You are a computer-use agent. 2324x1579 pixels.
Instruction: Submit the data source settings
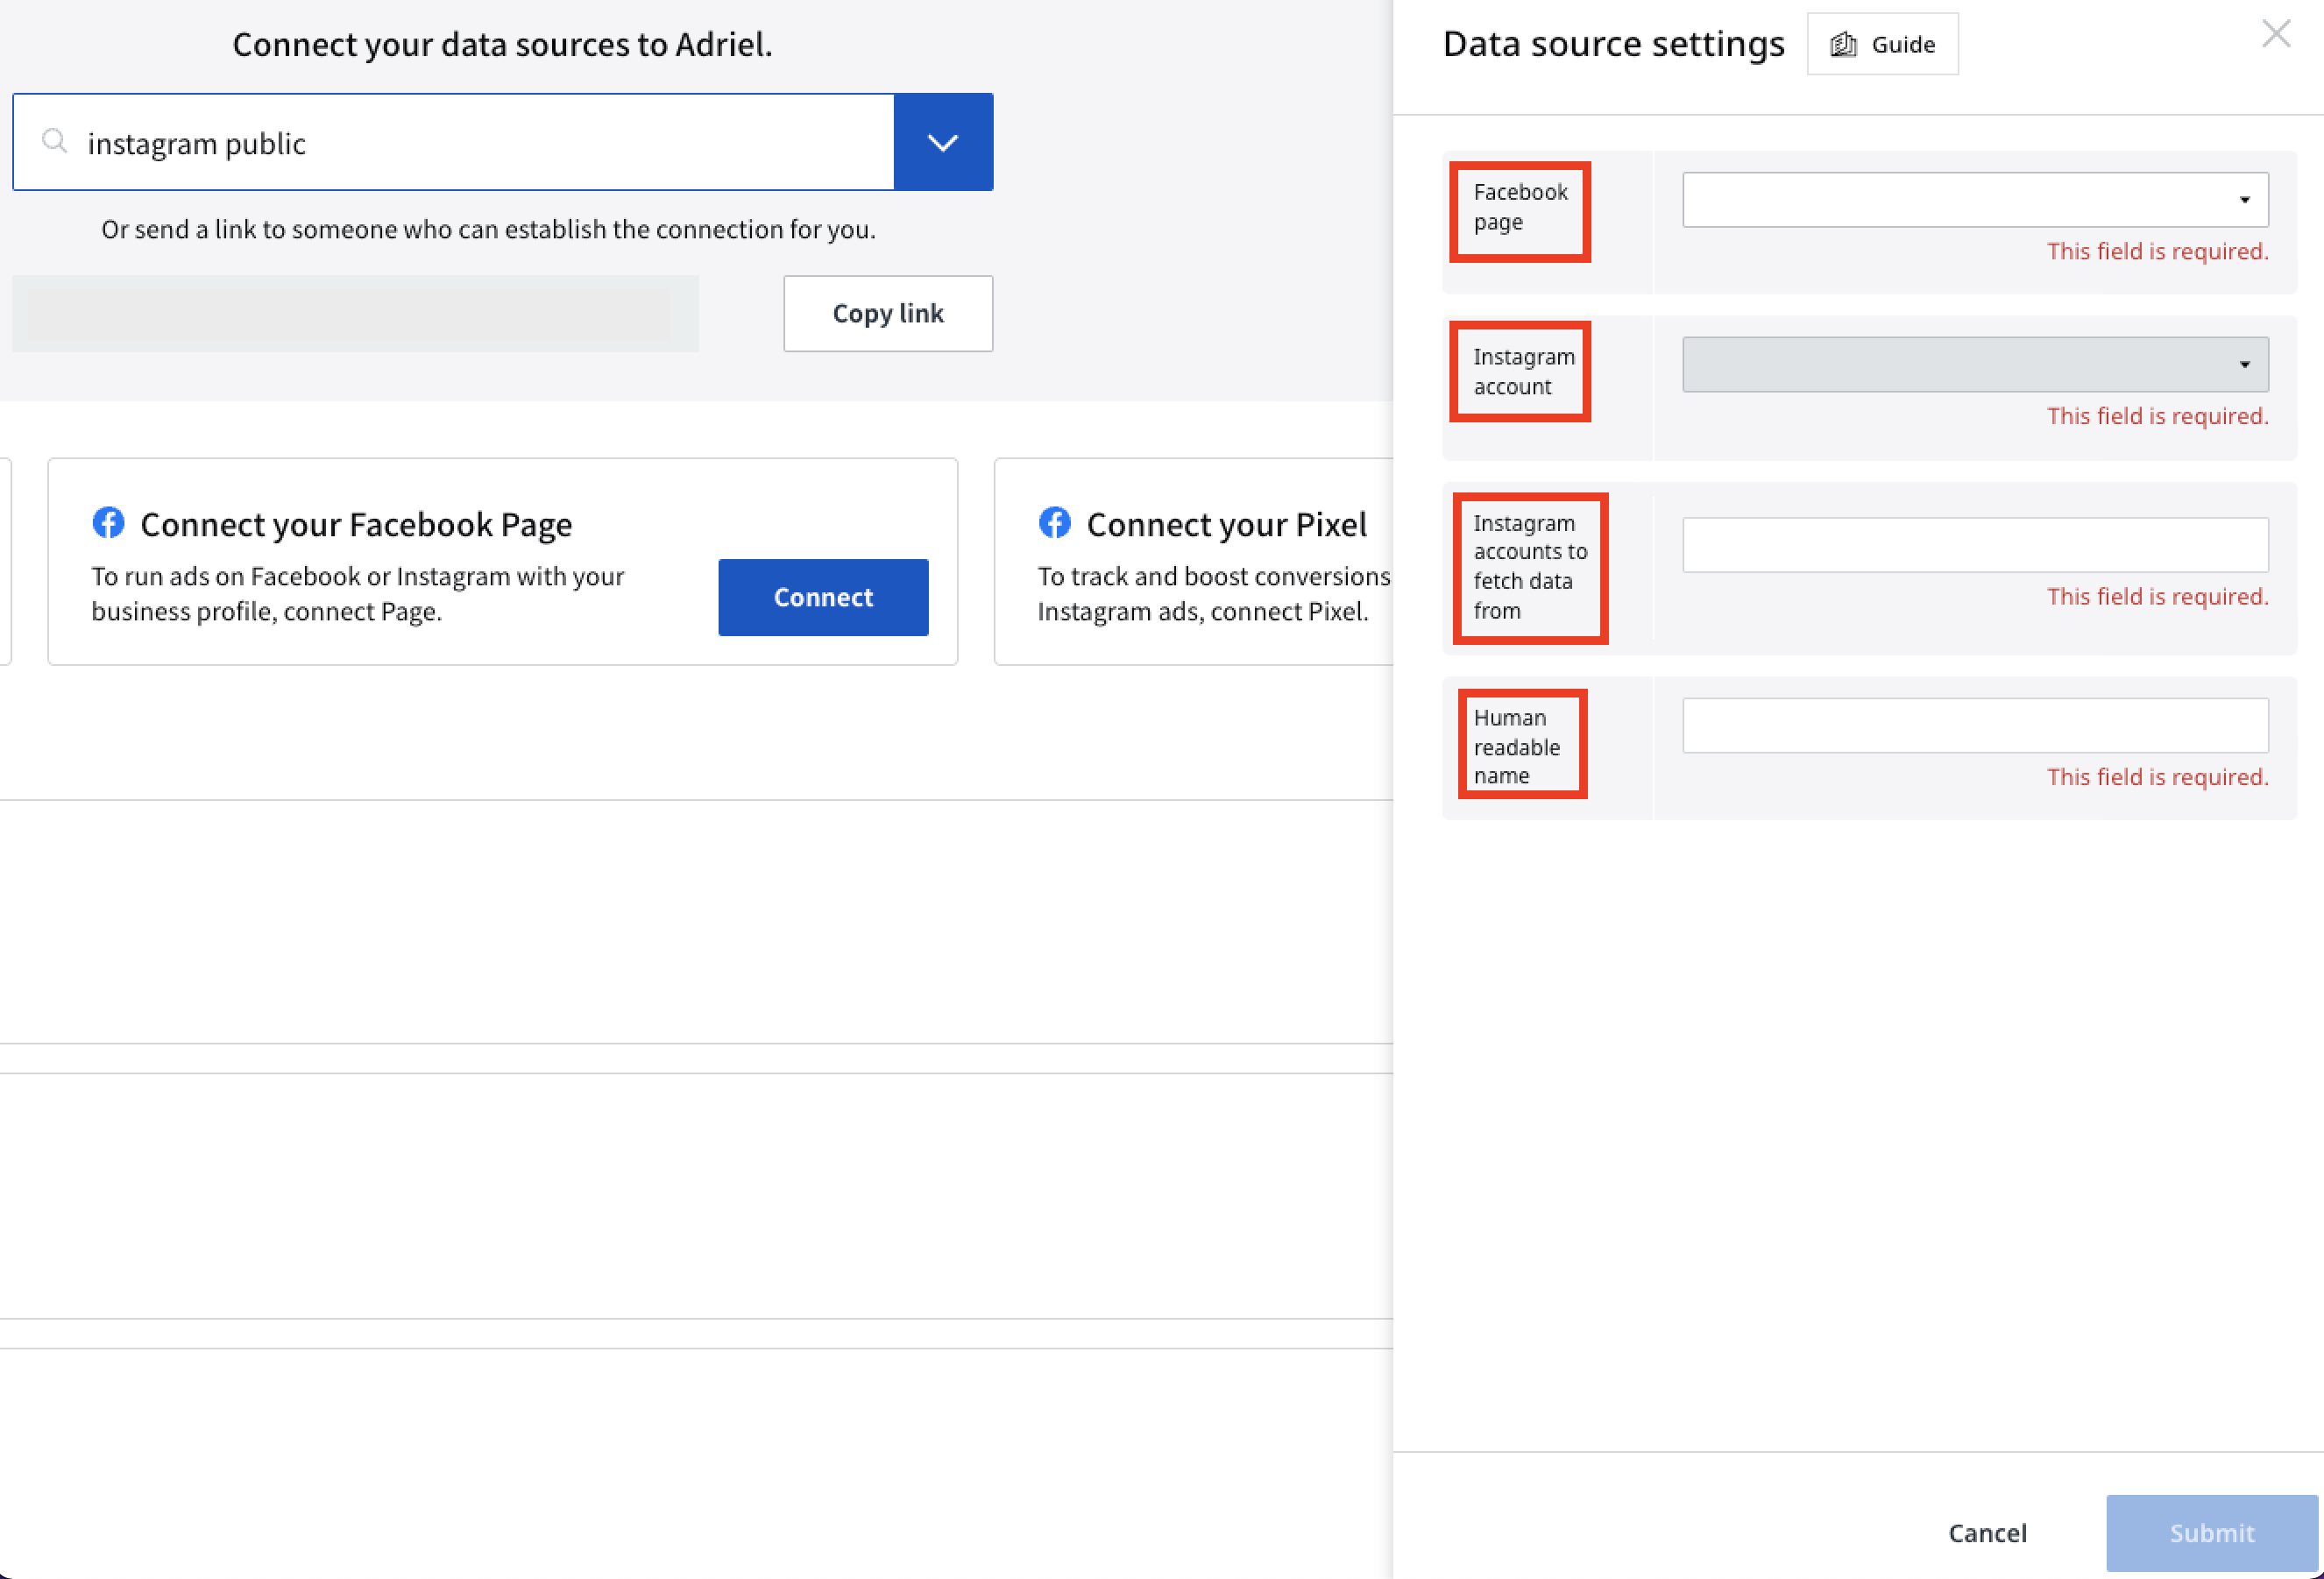2212,1533
